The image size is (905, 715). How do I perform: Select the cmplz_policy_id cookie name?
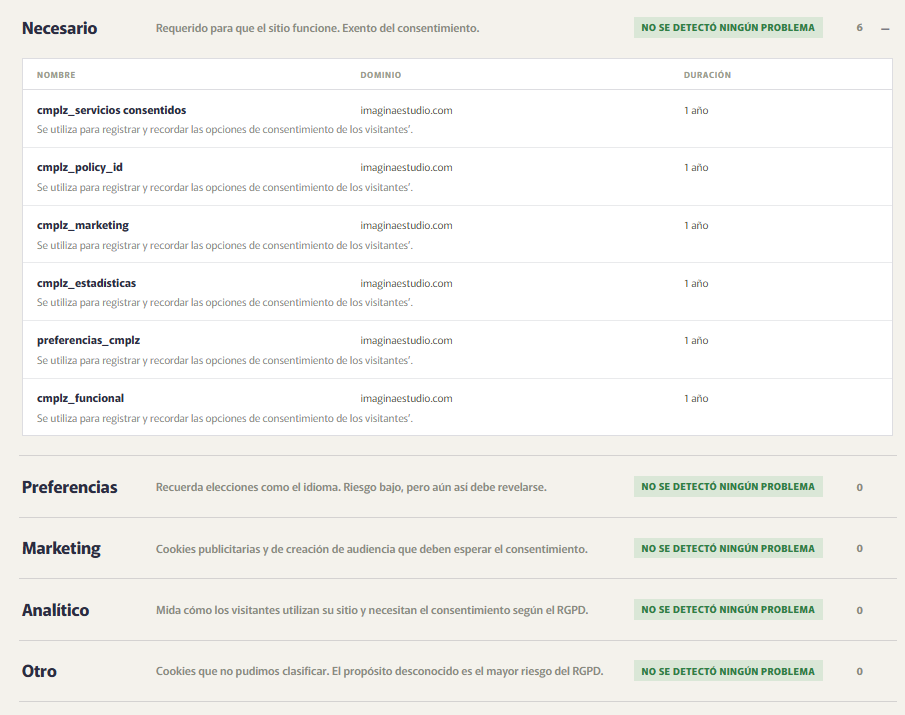pyautogui.click(x=80, y=167)
